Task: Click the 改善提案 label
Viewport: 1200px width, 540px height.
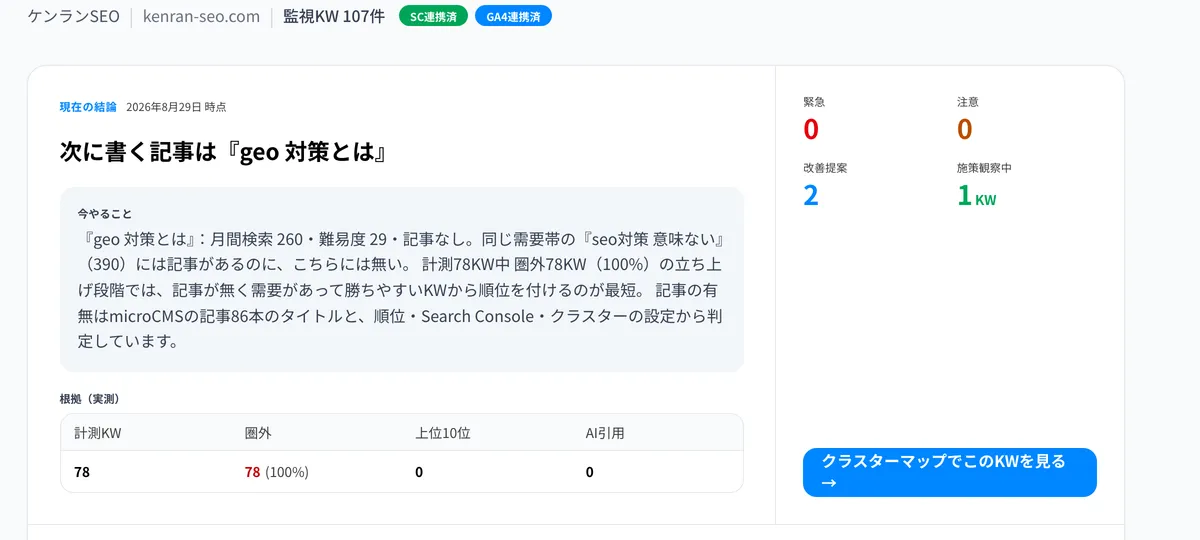Action: pyautogui.click(x=825, y=168)
